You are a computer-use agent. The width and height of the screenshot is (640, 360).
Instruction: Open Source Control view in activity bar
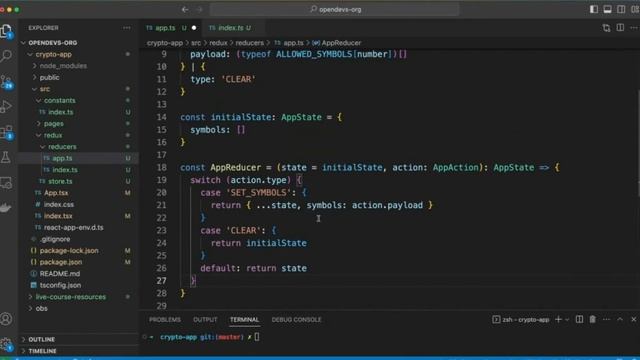pyautogui.click(x=6, y=82)
